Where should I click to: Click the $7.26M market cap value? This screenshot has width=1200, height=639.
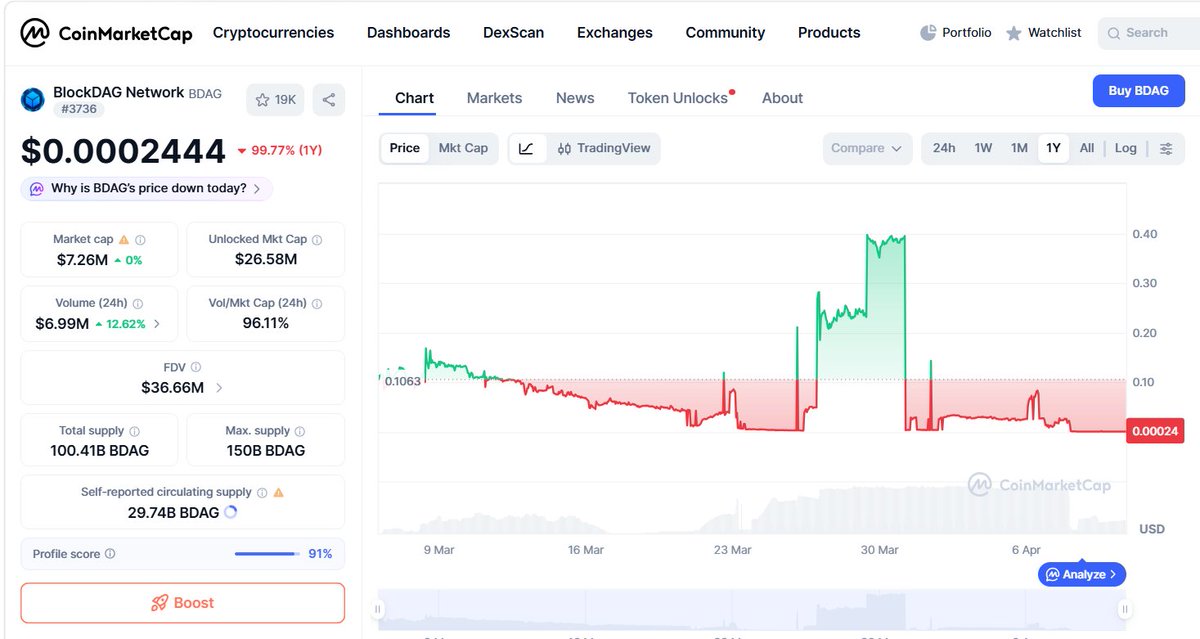click(82, 260)
